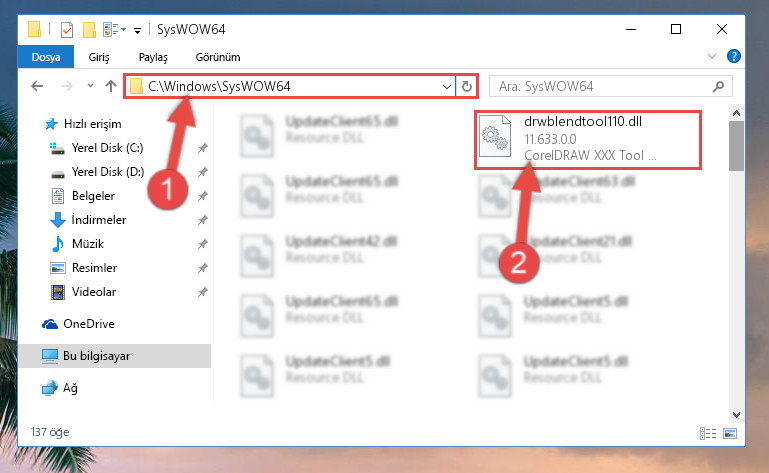The image size is (769, 473).
Task: Click the search magnifier icon
Action: point(718,87)
